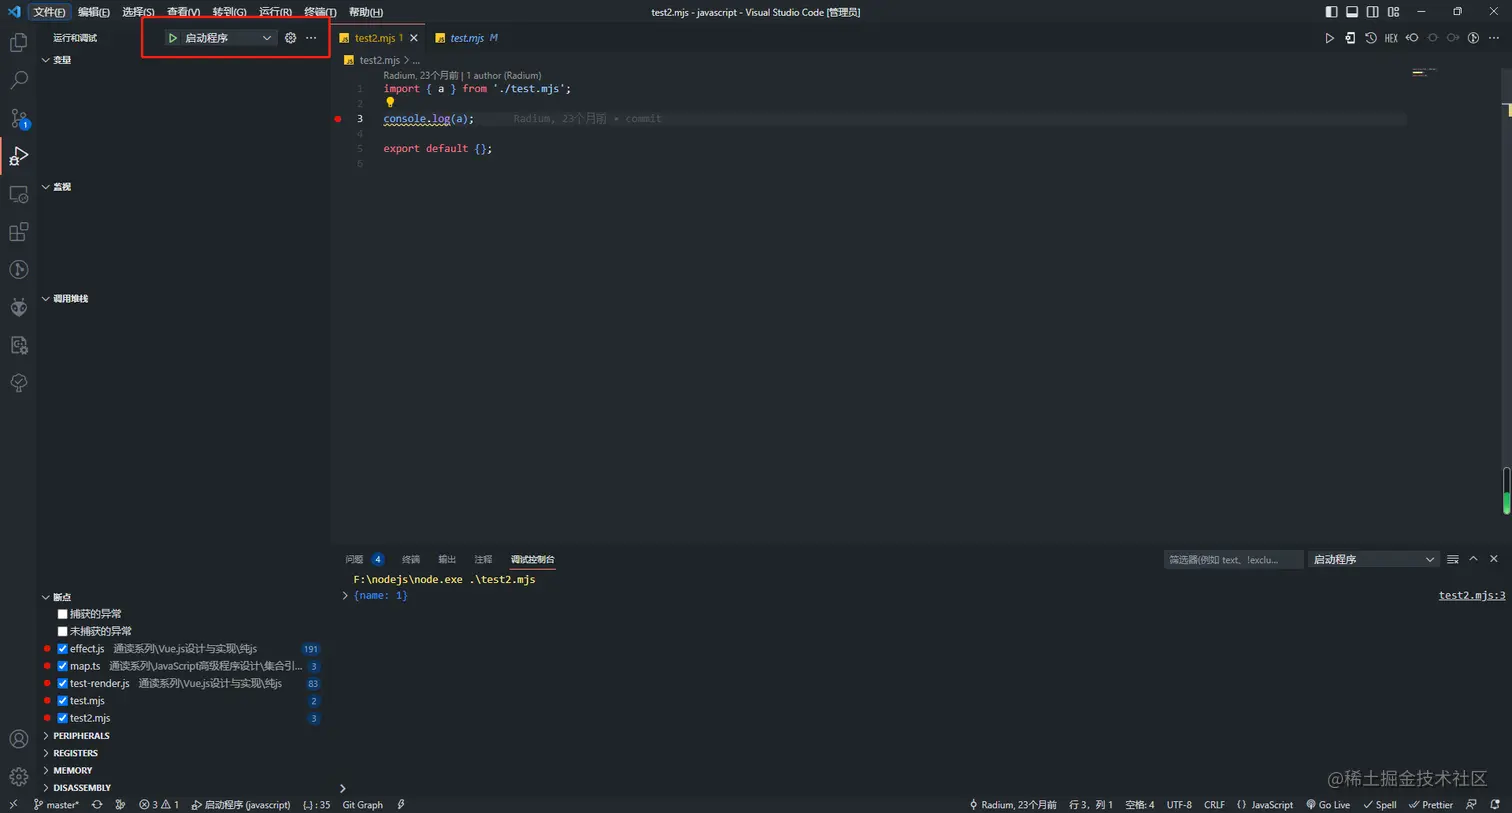The height and width of the screenshot is (813, 1512).
Task: Uncheck map.ts breakpoint checkbox
Action: click(62, 666)
